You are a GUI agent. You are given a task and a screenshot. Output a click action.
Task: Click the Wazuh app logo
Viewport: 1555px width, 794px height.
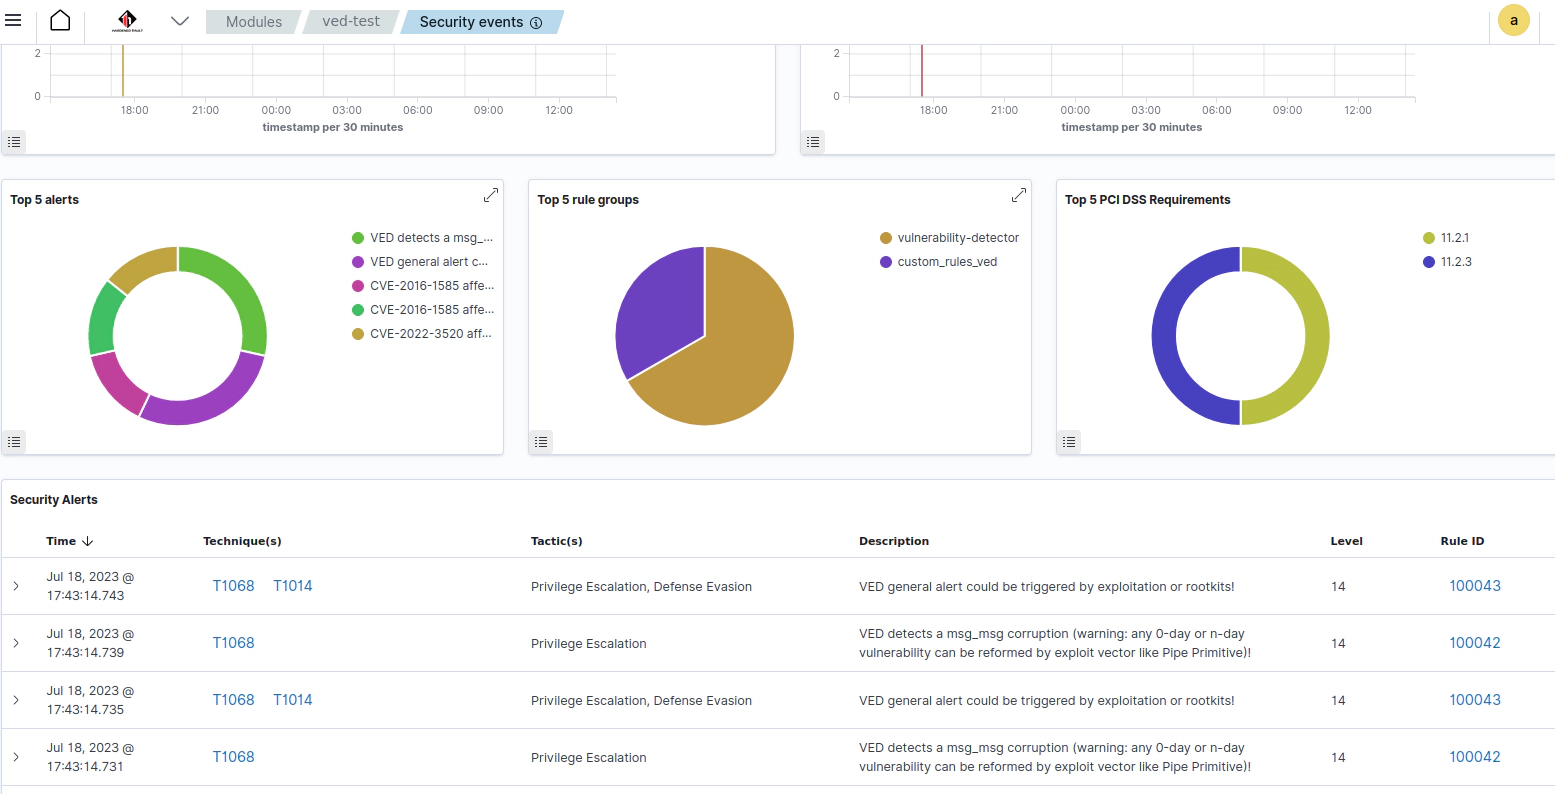[x=127, y=20]
